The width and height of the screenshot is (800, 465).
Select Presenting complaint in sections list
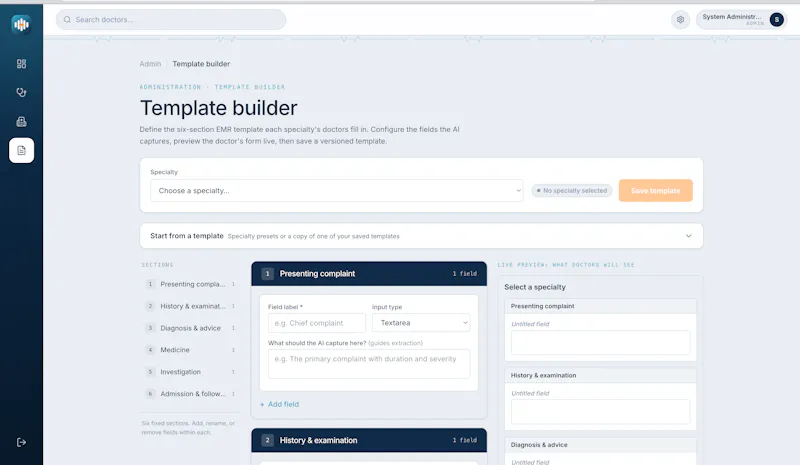(x=191, y=284)
